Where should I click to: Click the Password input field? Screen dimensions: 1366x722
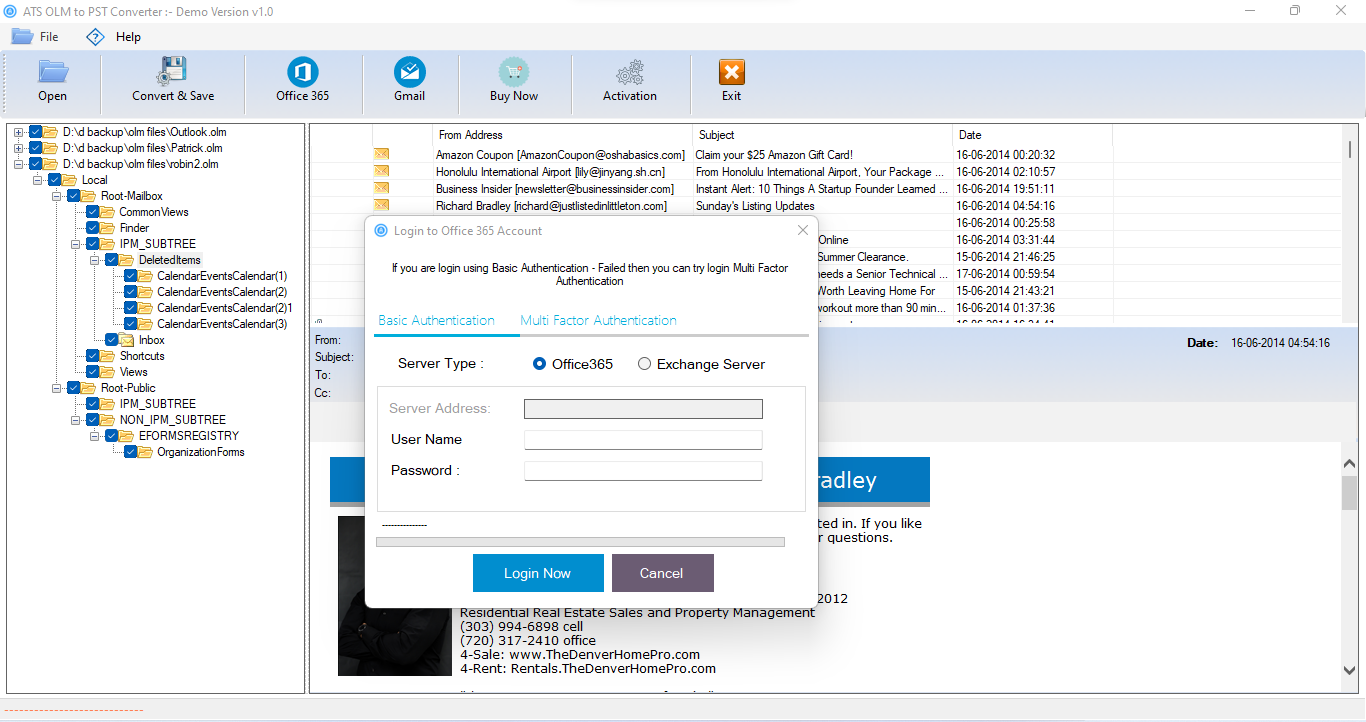[x=643, y=471]
